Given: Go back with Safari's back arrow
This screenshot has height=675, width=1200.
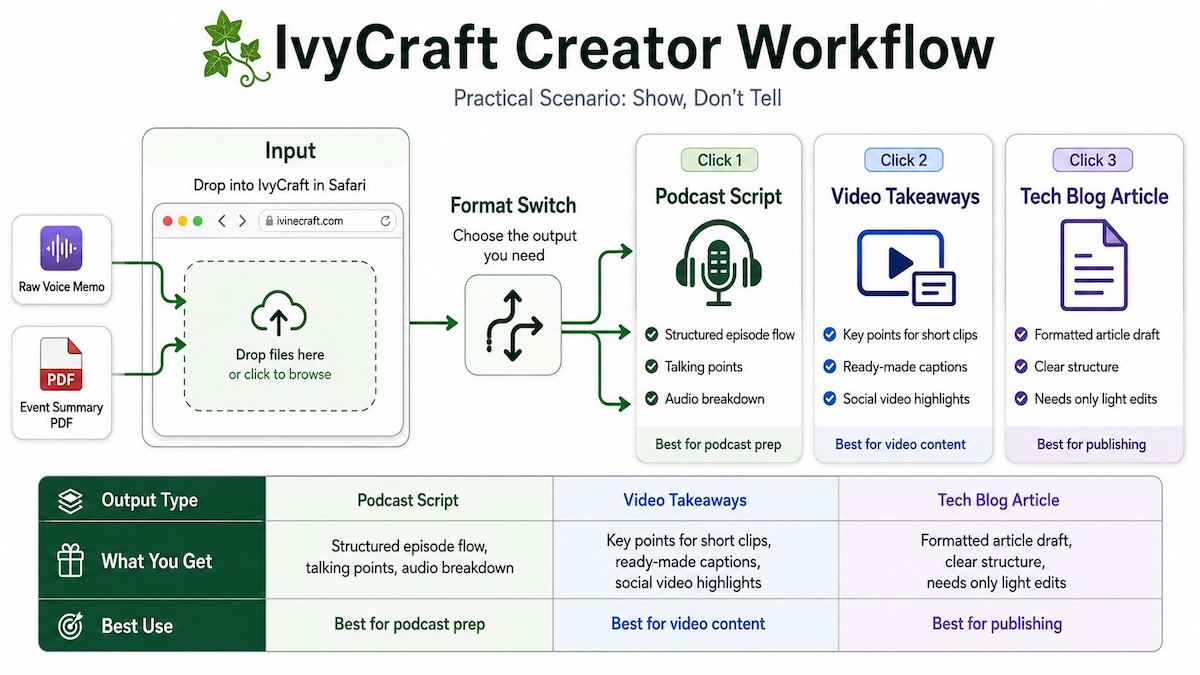Looking at the screenshot, I should click(222, 221).
